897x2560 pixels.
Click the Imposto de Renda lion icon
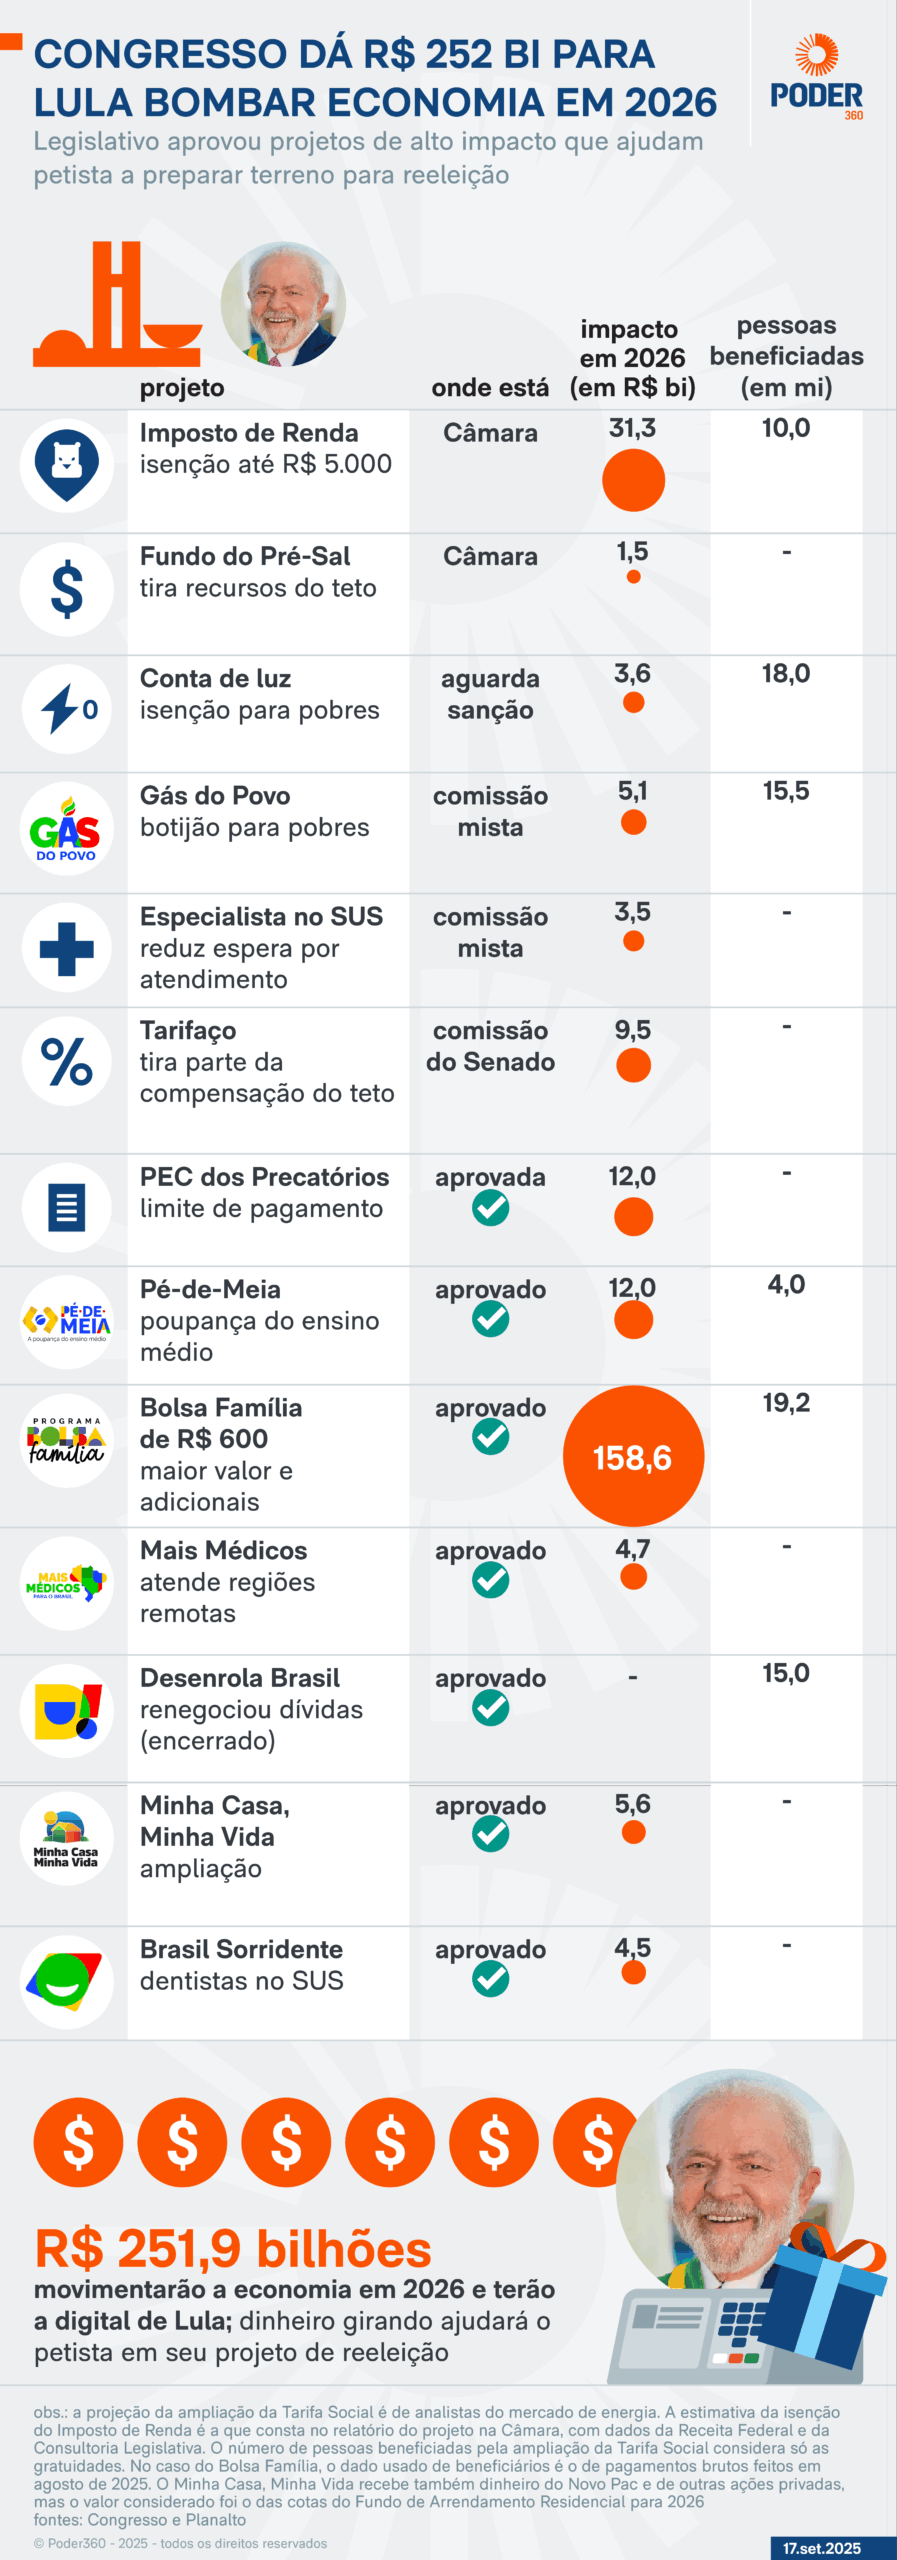67,465
